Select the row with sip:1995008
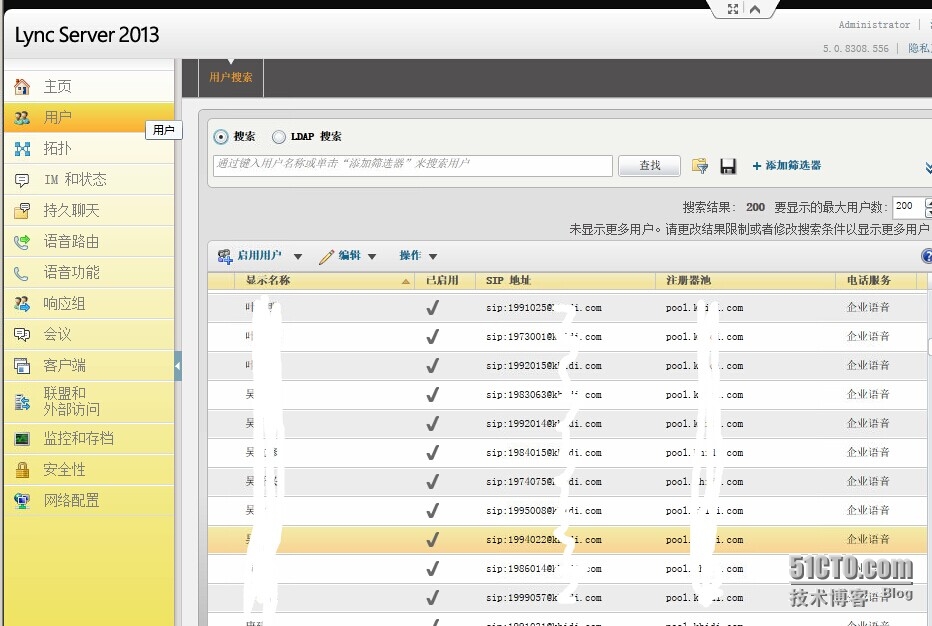 [x=567, y=511]
